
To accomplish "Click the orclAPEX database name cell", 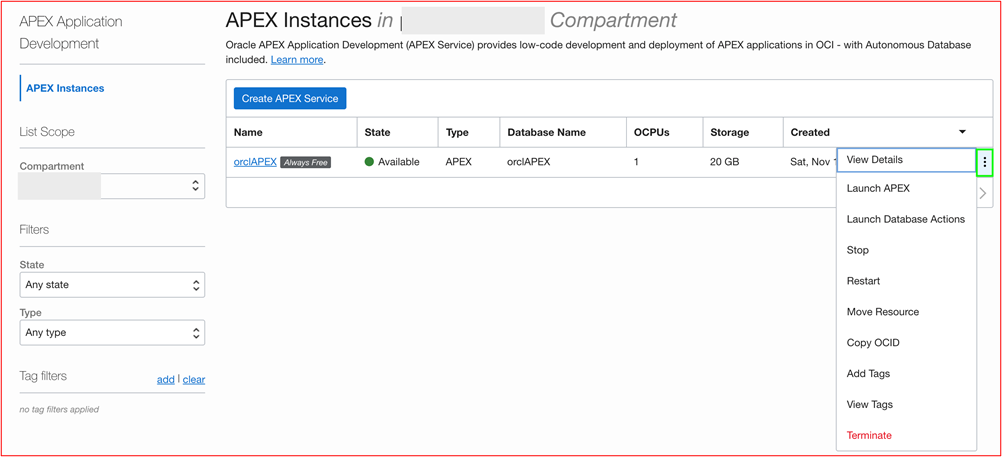I will (x=528, y=162).
